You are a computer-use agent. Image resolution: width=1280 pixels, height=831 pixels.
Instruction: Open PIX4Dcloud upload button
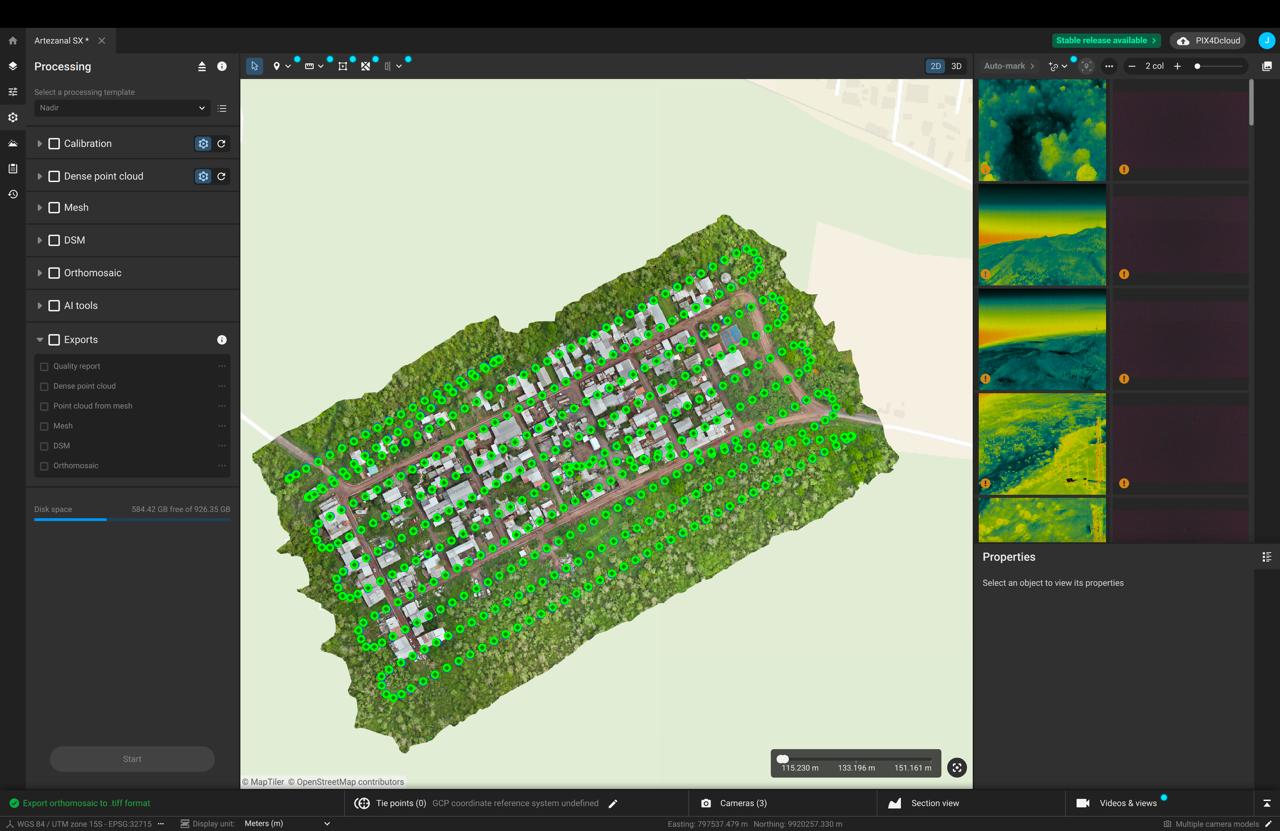click(x=1208, y=41)
